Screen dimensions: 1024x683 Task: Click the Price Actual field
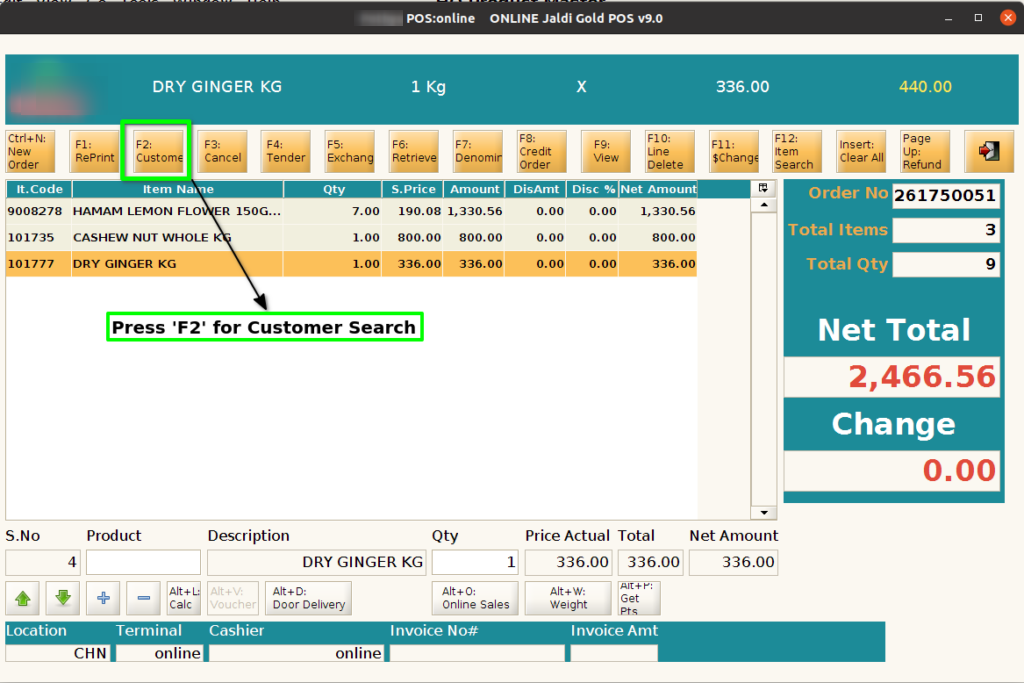(x=568, y=562)
